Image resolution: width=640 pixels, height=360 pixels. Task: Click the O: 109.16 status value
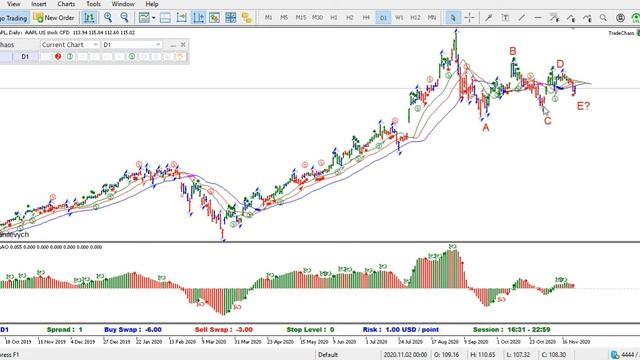[x=447, y=355]
